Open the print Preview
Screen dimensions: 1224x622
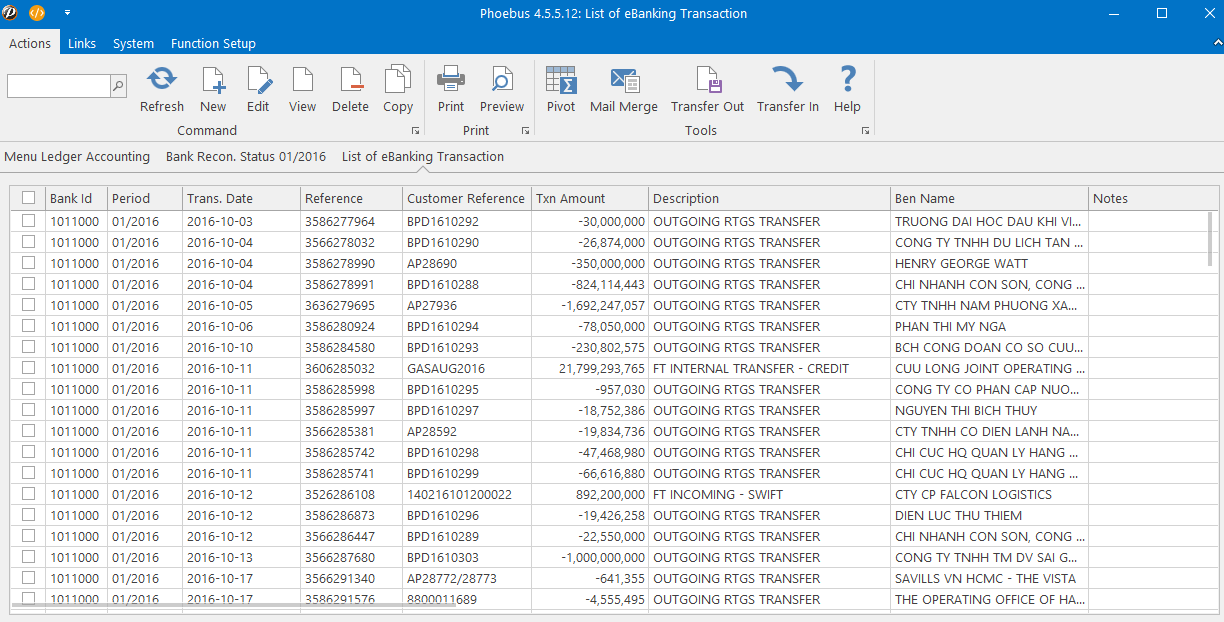coord(502,90)
